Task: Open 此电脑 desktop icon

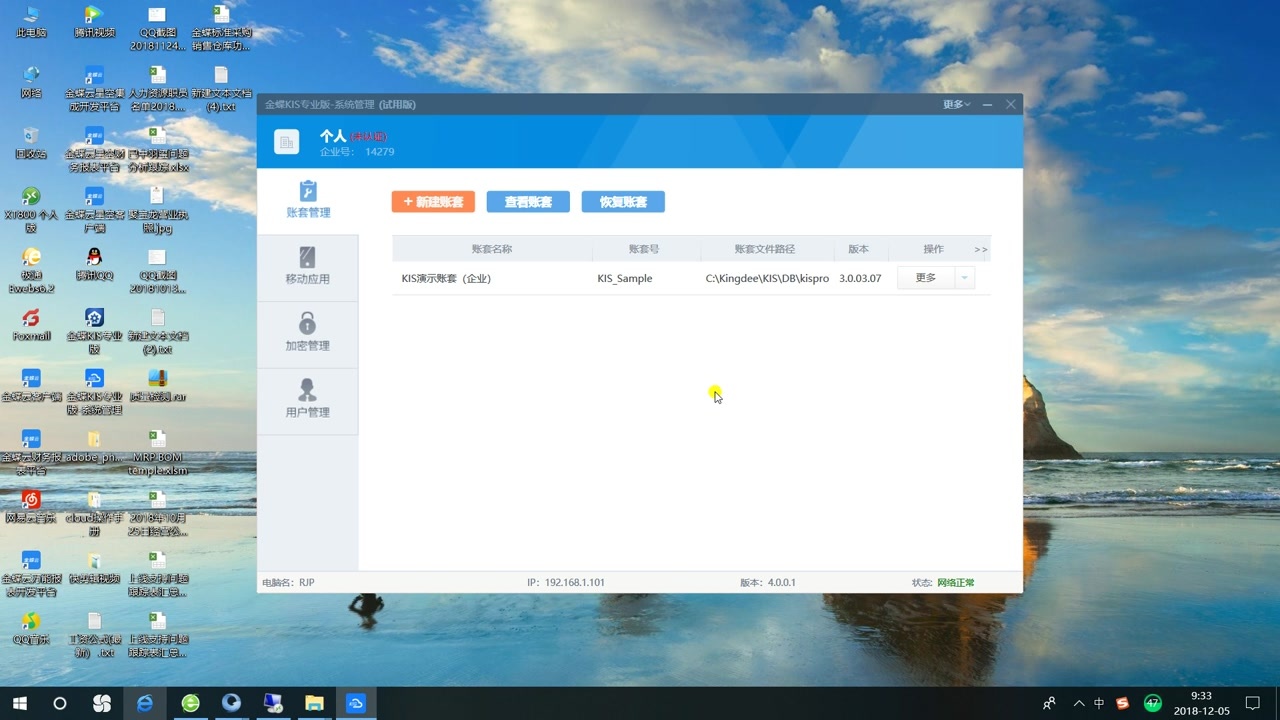Action: click(31, 22)
